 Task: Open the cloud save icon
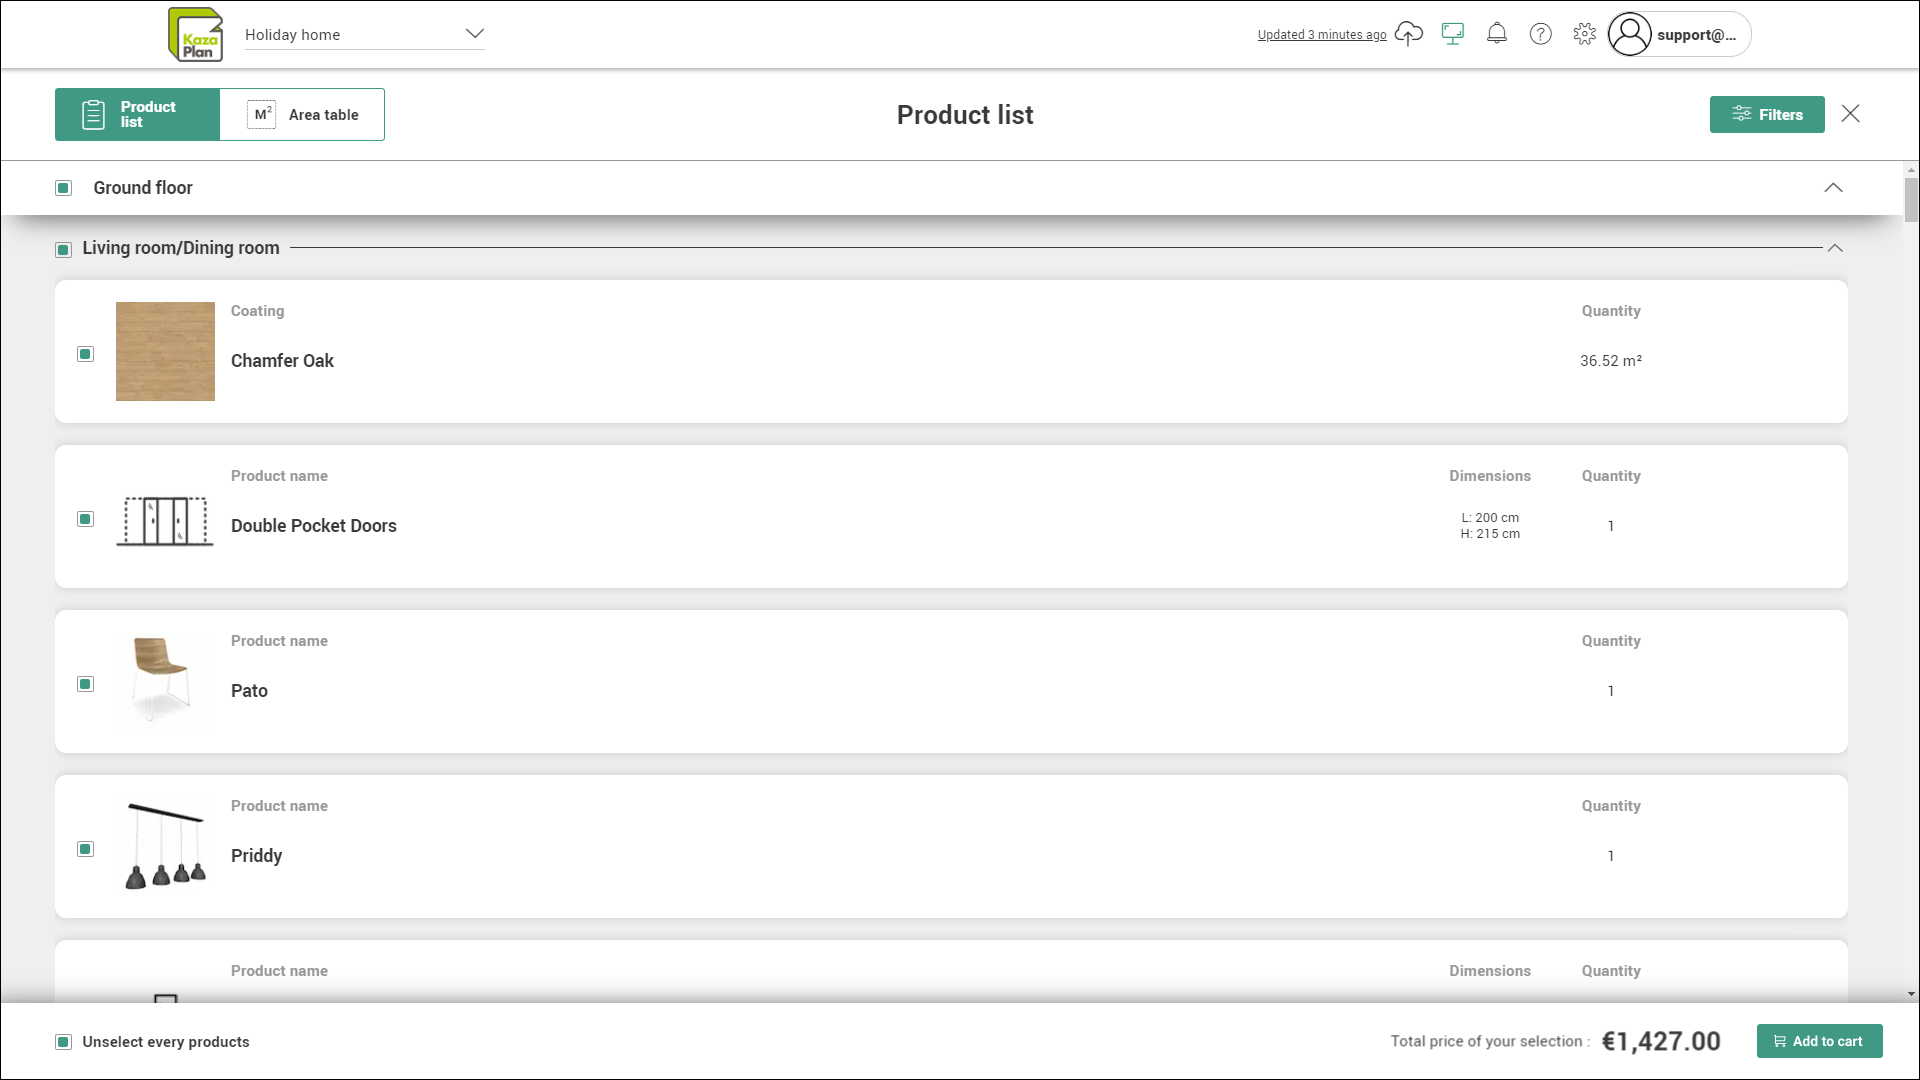[1408, 34]
